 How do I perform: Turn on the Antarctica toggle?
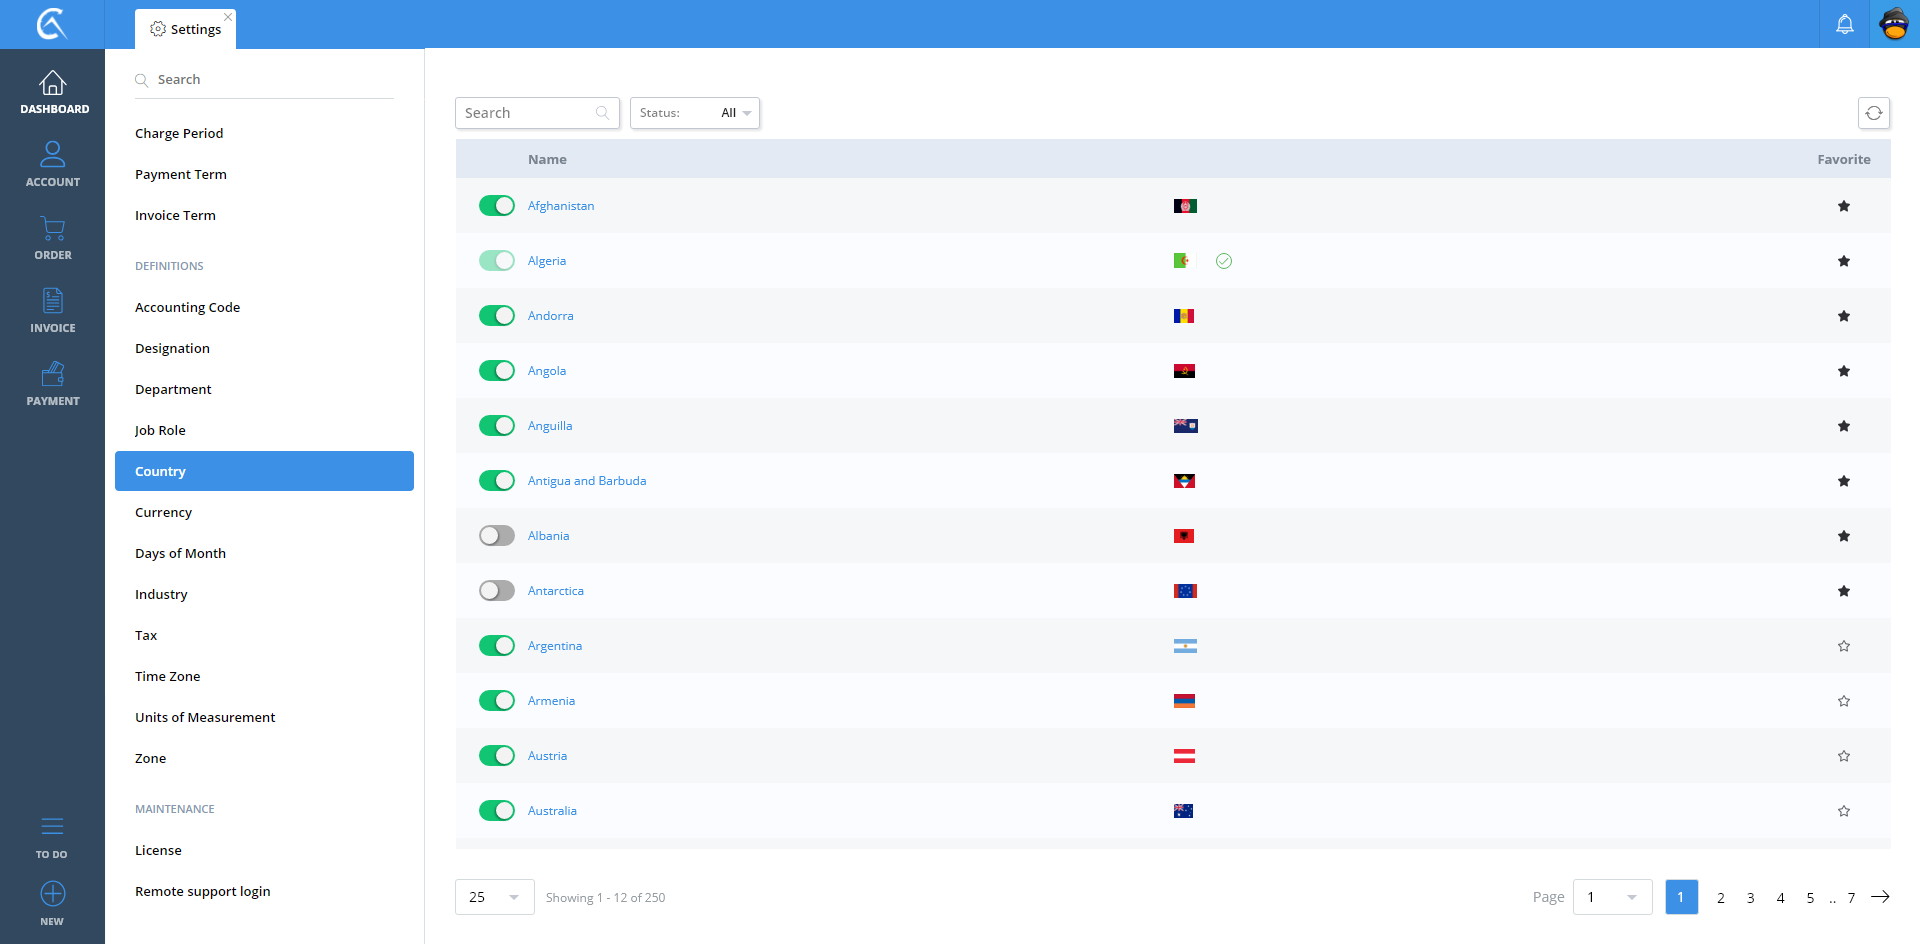click(x=497, y=591)
